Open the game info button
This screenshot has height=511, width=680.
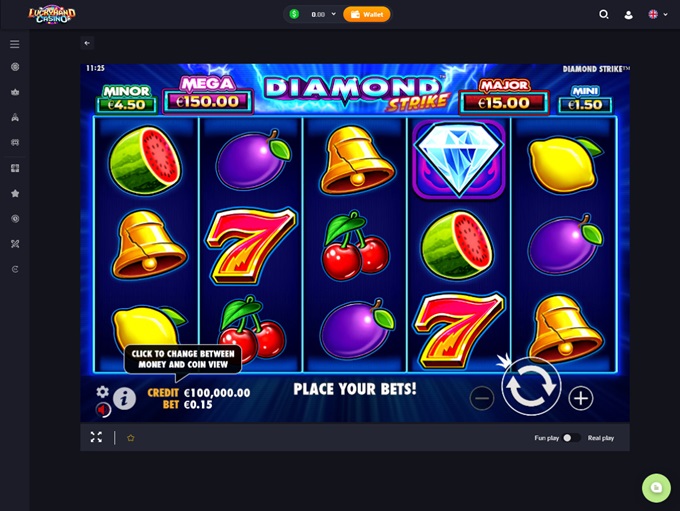[x=124, y=398]
